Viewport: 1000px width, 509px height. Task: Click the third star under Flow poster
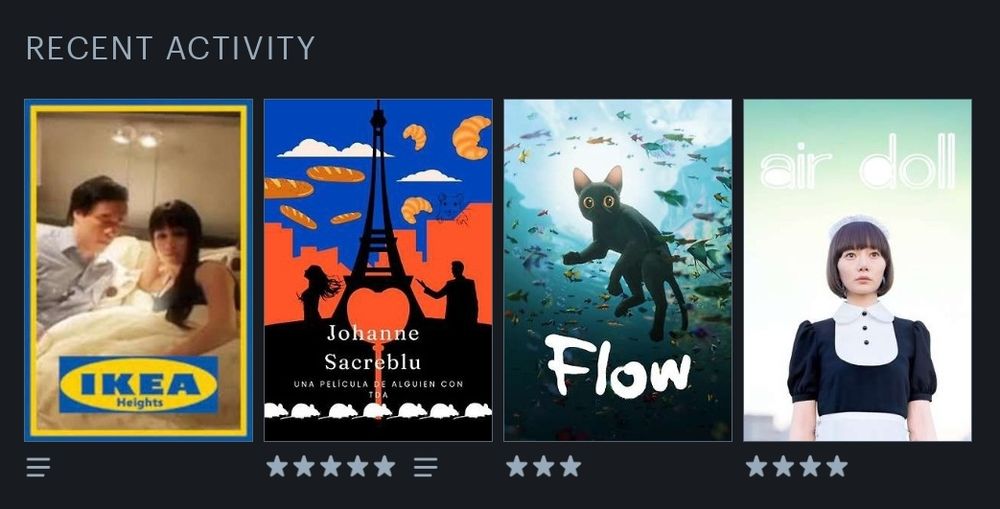tap(570, 467)
